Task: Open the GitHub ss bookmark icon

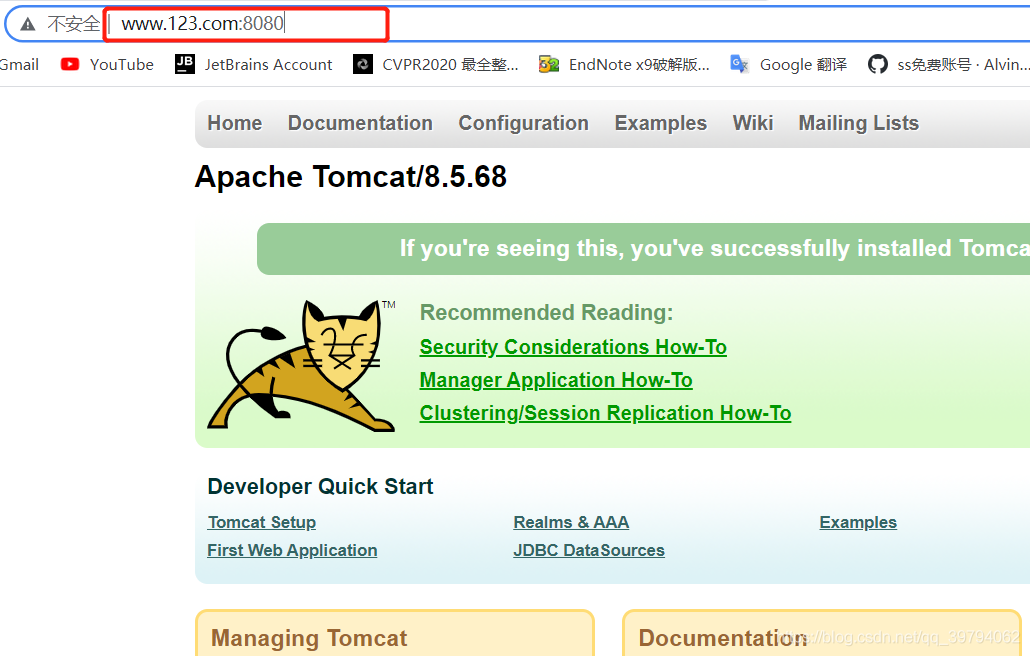Action: click(x=877, y=64)
